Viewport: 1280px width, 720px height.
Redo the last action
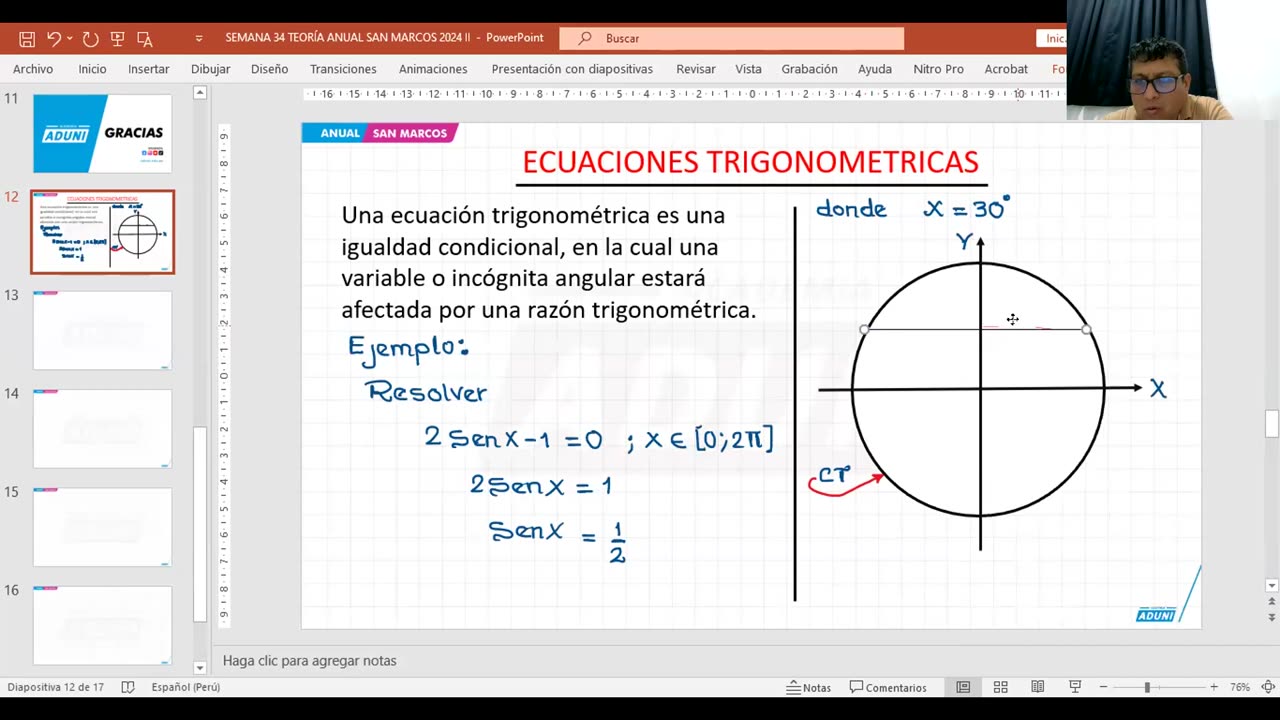(90, 39)
